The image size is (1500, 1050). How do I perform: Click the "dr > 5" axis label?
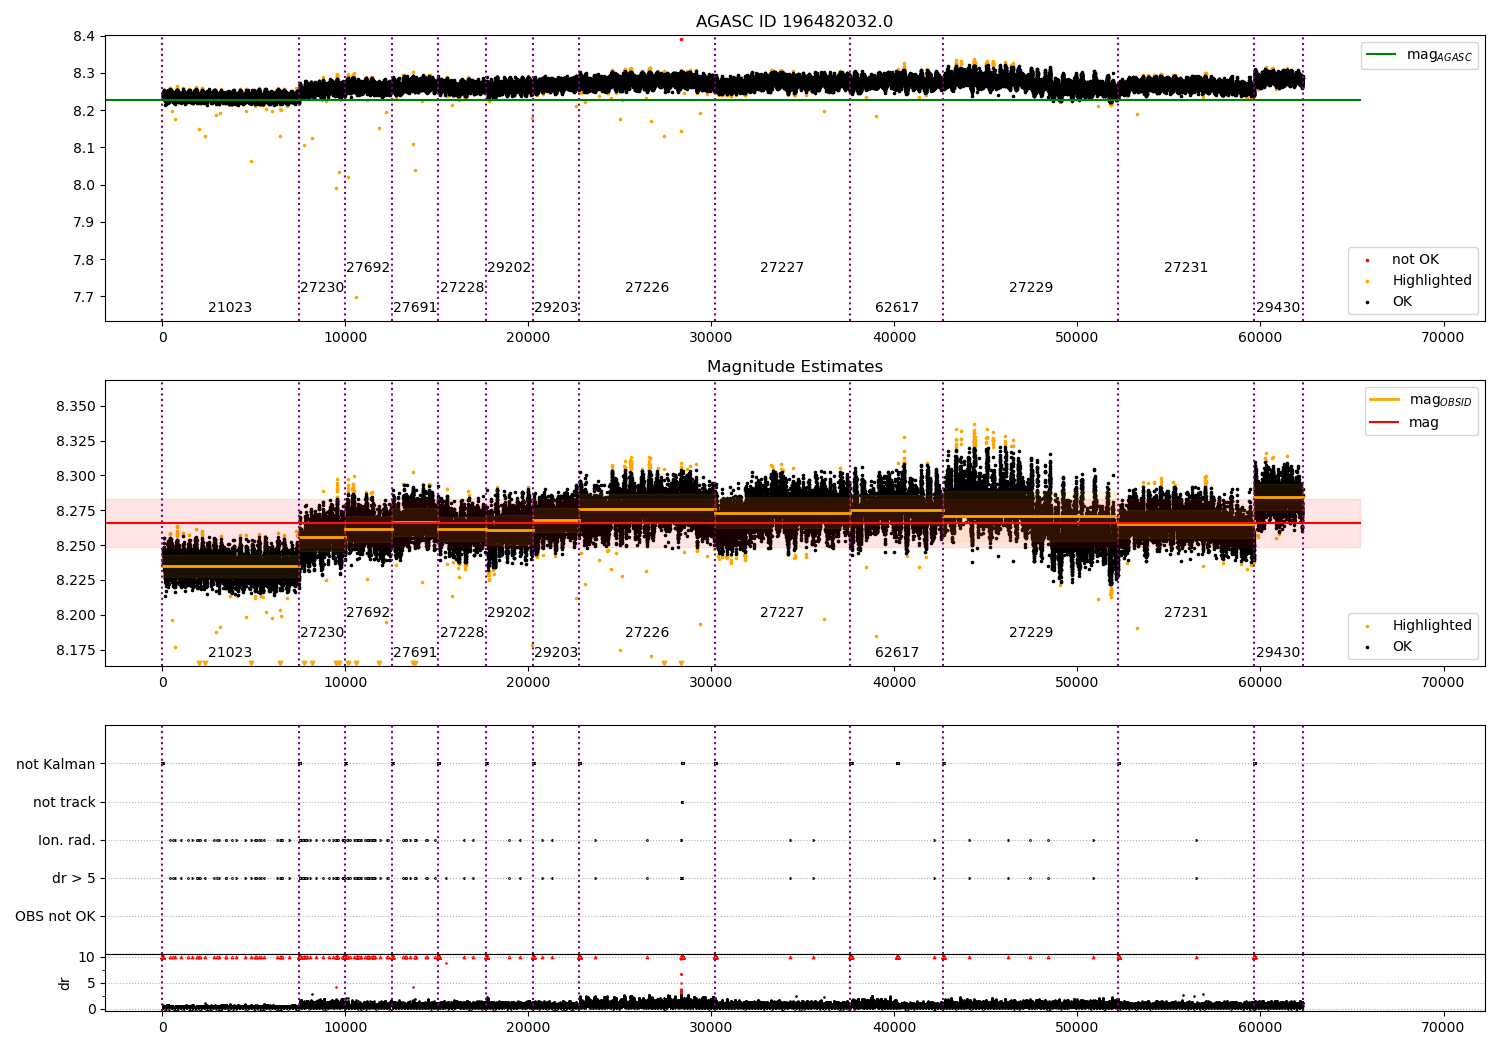pyautogui.click(x=74, y=879)
